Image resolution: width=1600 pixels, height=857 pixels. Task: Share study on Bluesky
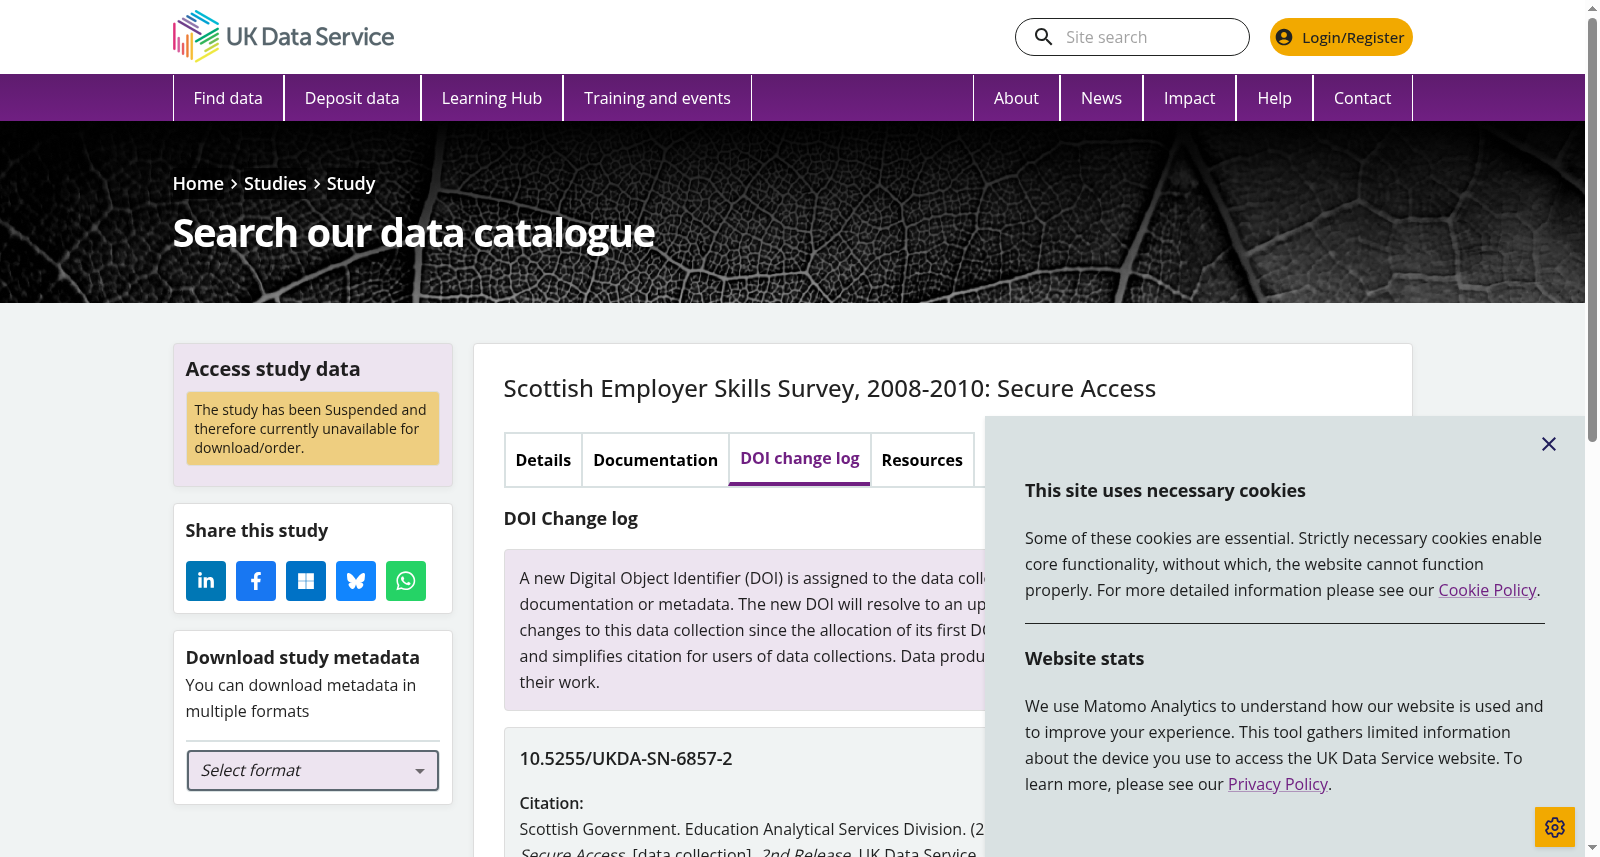tap(356, 581)
